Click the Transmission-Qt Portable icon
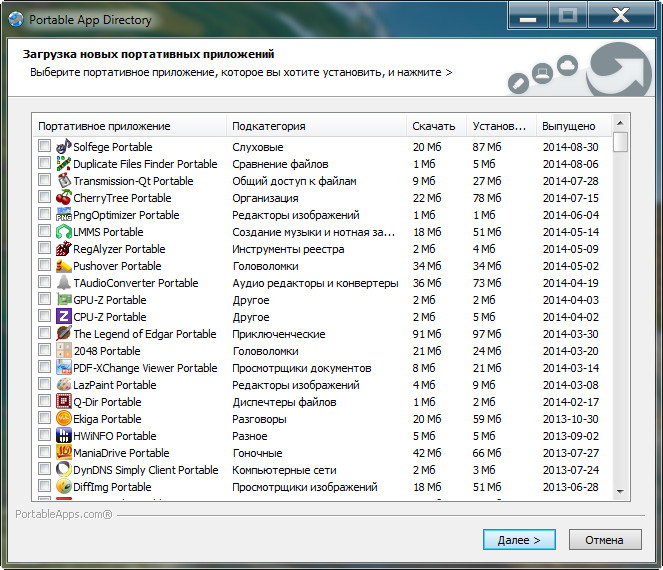Image resolution: width=663 pixels, height=570 pixels. 63,181
